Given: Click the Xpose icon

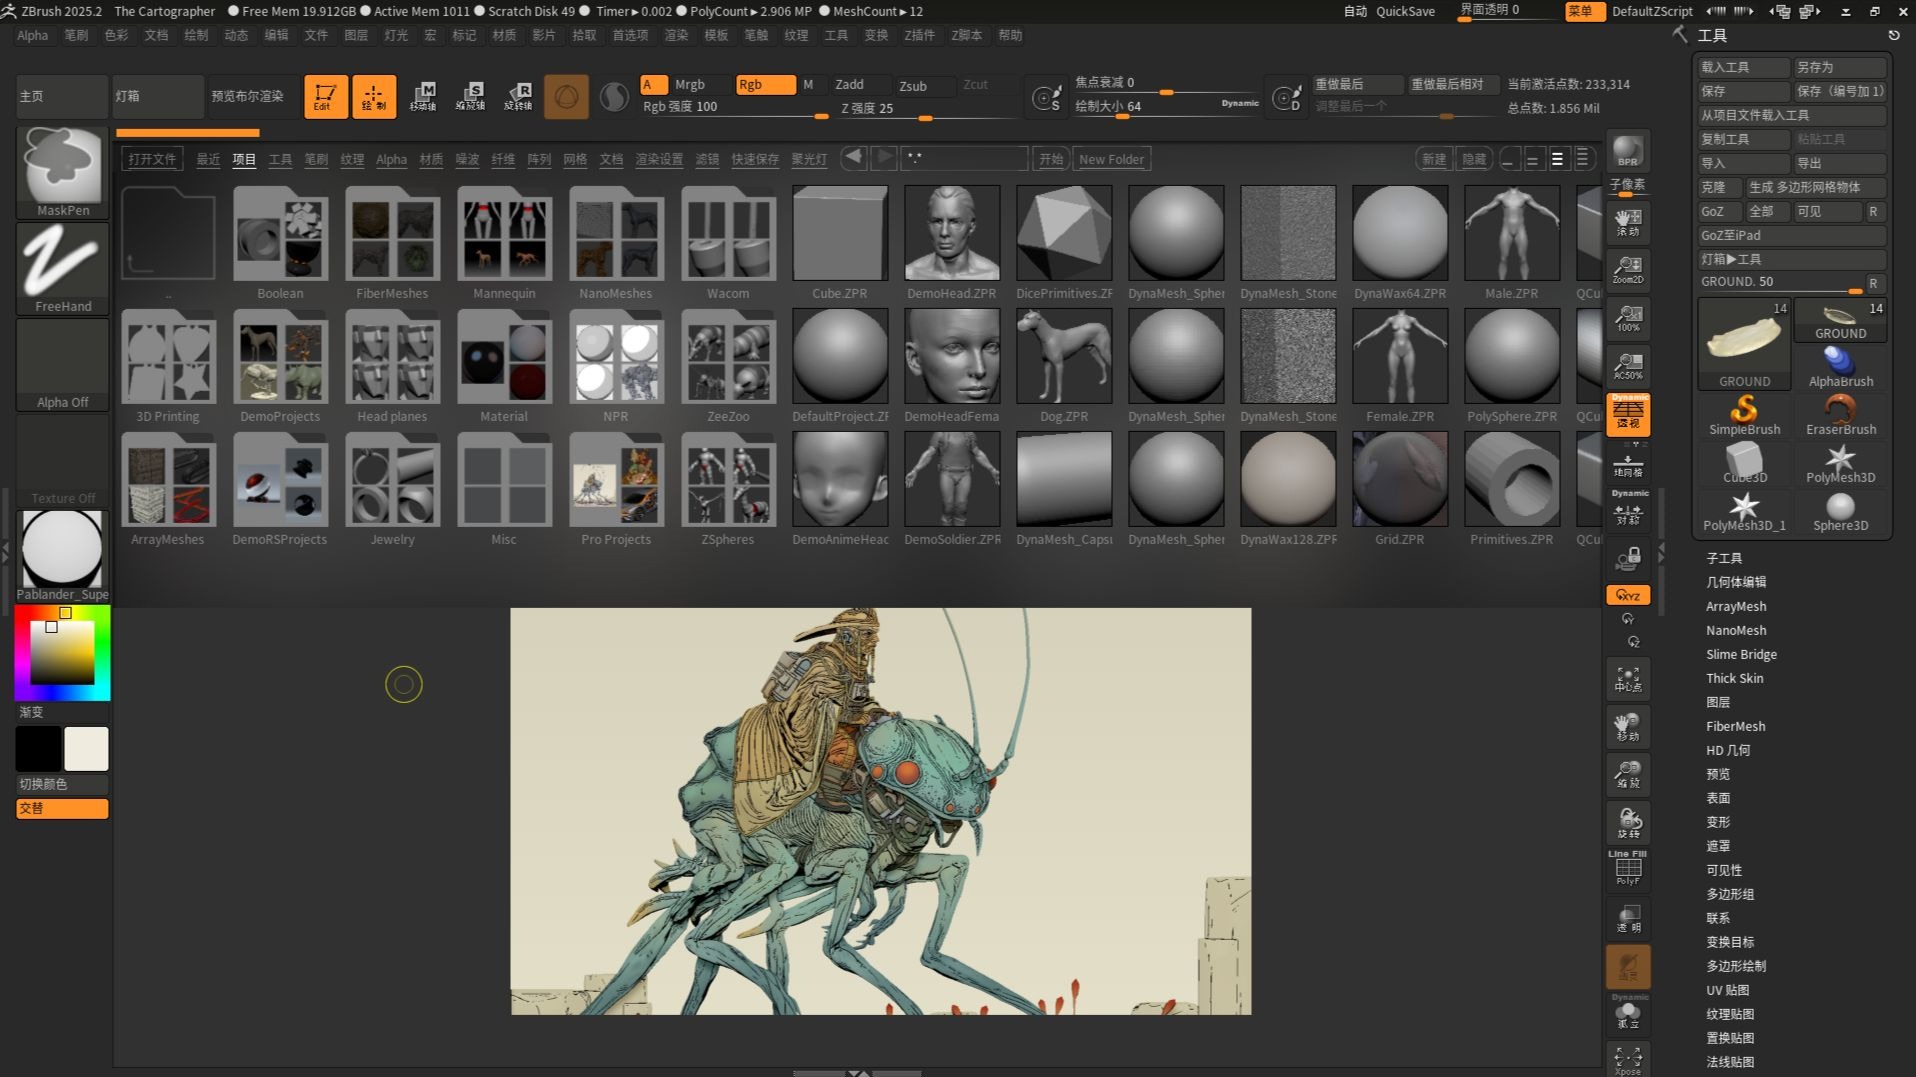Looking at the screenshot, I should (x=1628, y=1058).
